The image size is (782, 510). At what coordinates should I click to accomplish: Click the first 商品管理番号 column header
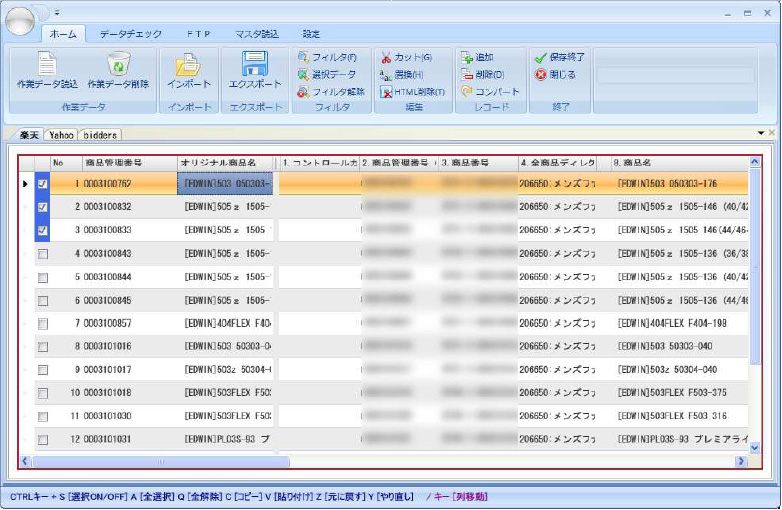coord(130,163)
